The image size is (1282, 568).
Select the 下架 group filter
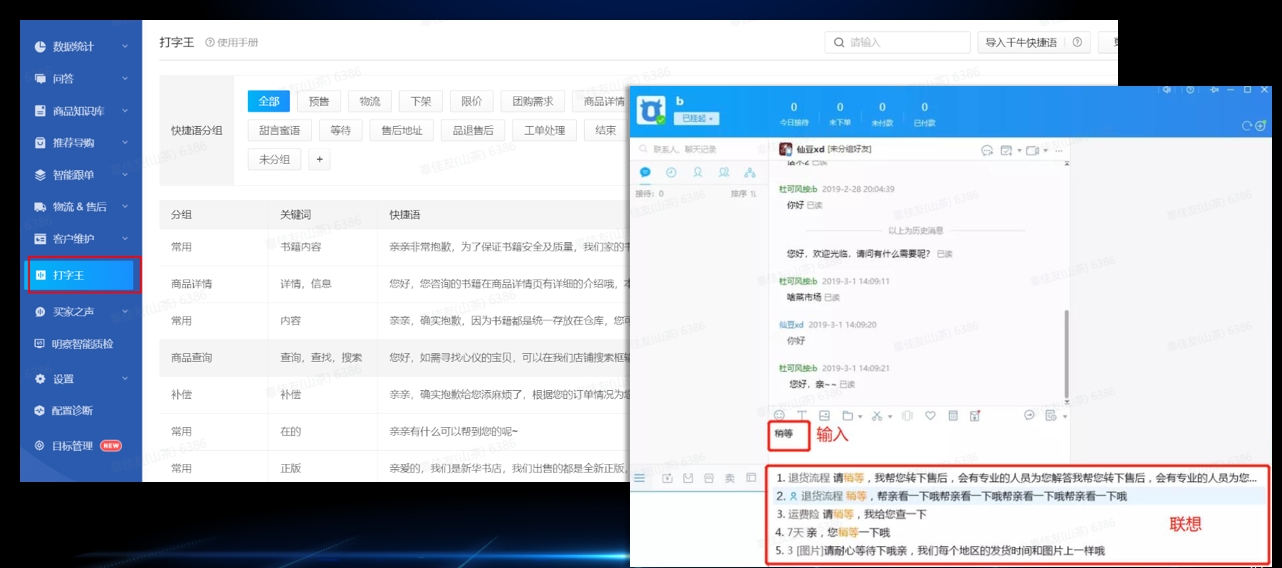pyautogui.click(x=421, y=101)
